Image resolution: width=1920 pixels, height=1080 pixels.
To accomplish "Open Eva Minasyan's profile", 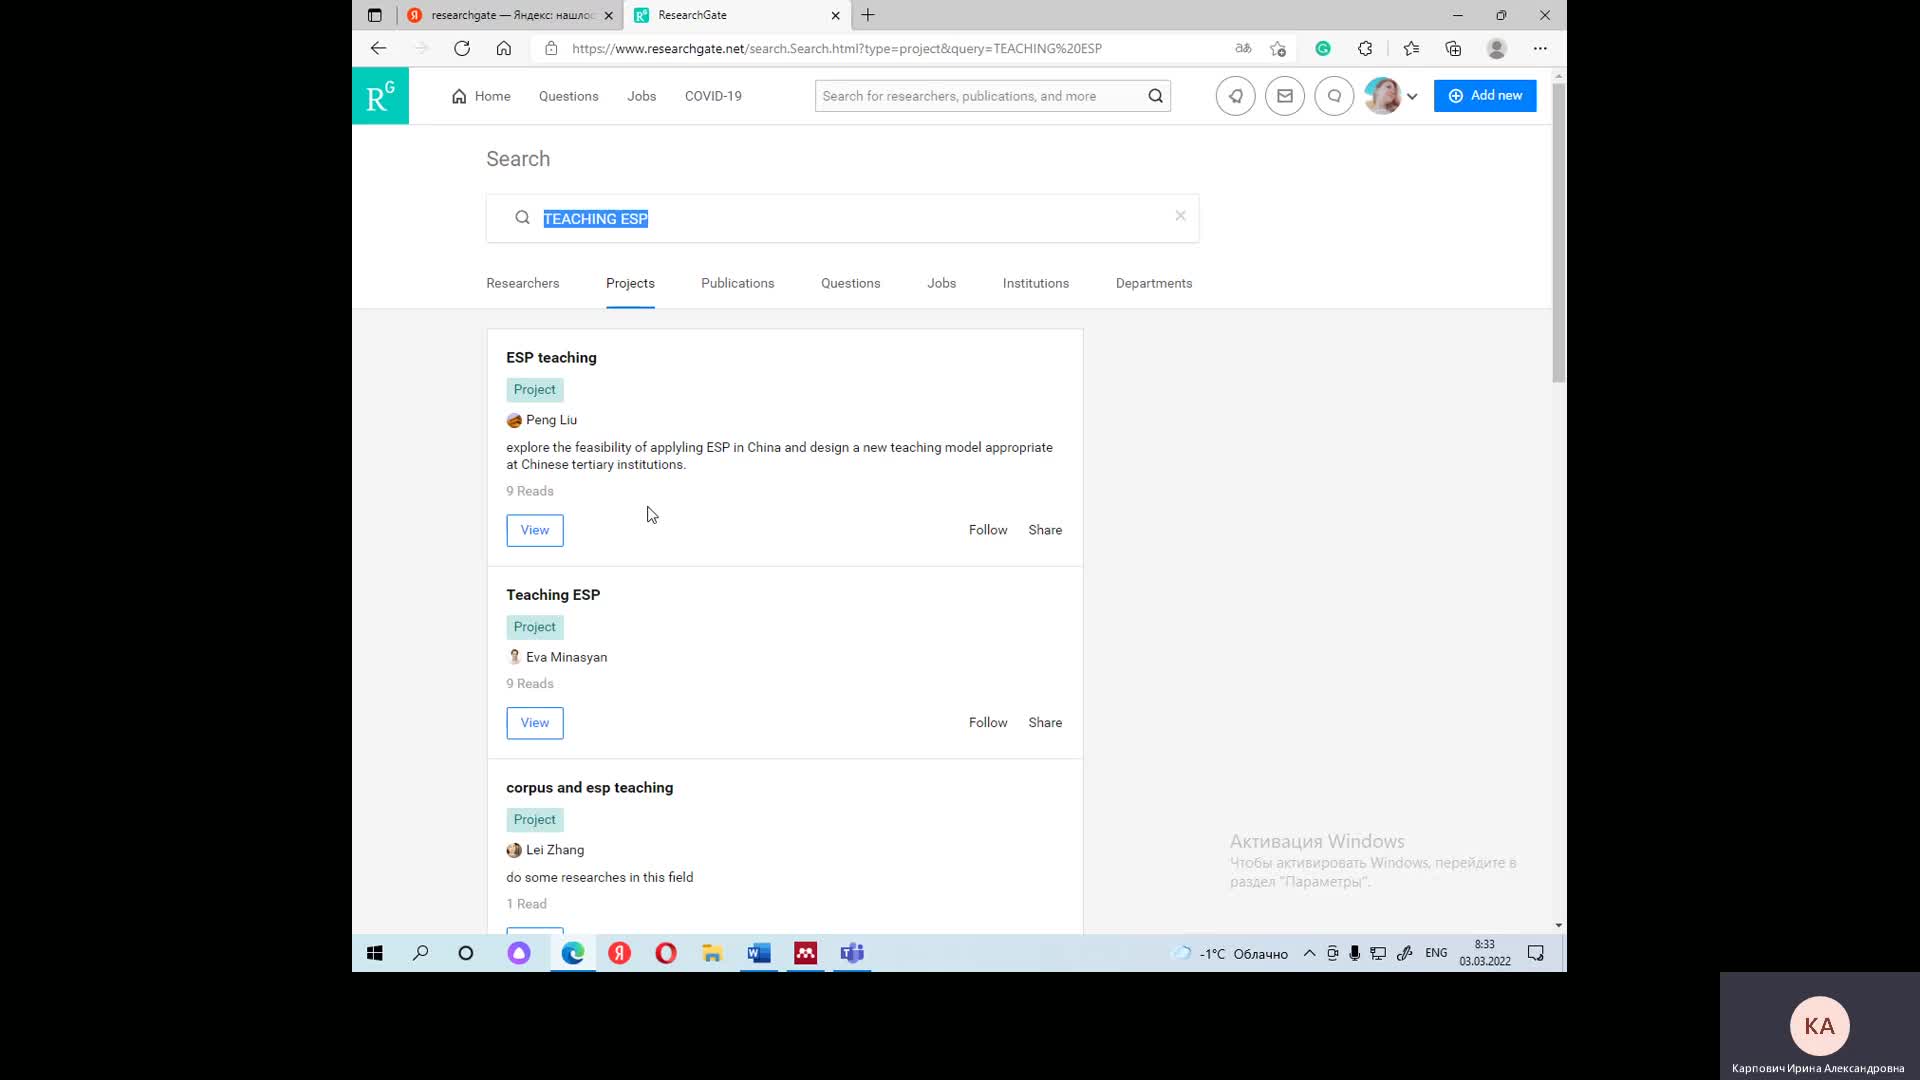I will pyautogui.click(x=566, y=657).
